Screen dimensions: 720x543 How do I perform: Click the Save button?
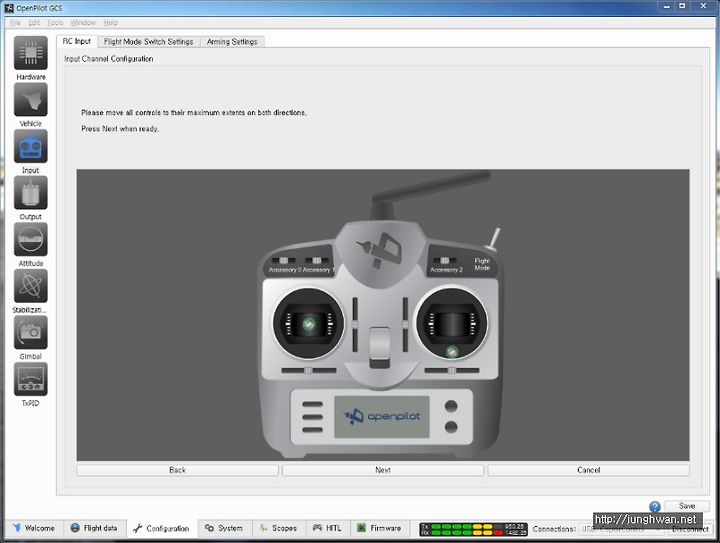(686, 506)
